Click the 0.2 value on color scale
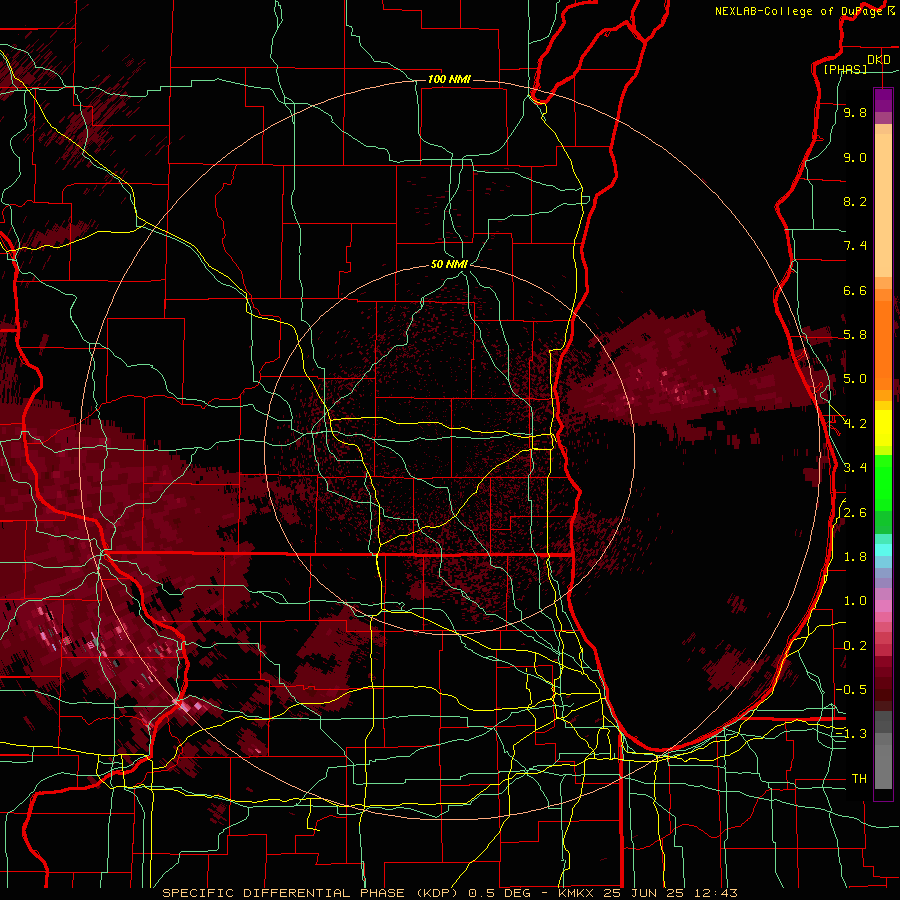 pyautogui.click(x=855, y=646)
